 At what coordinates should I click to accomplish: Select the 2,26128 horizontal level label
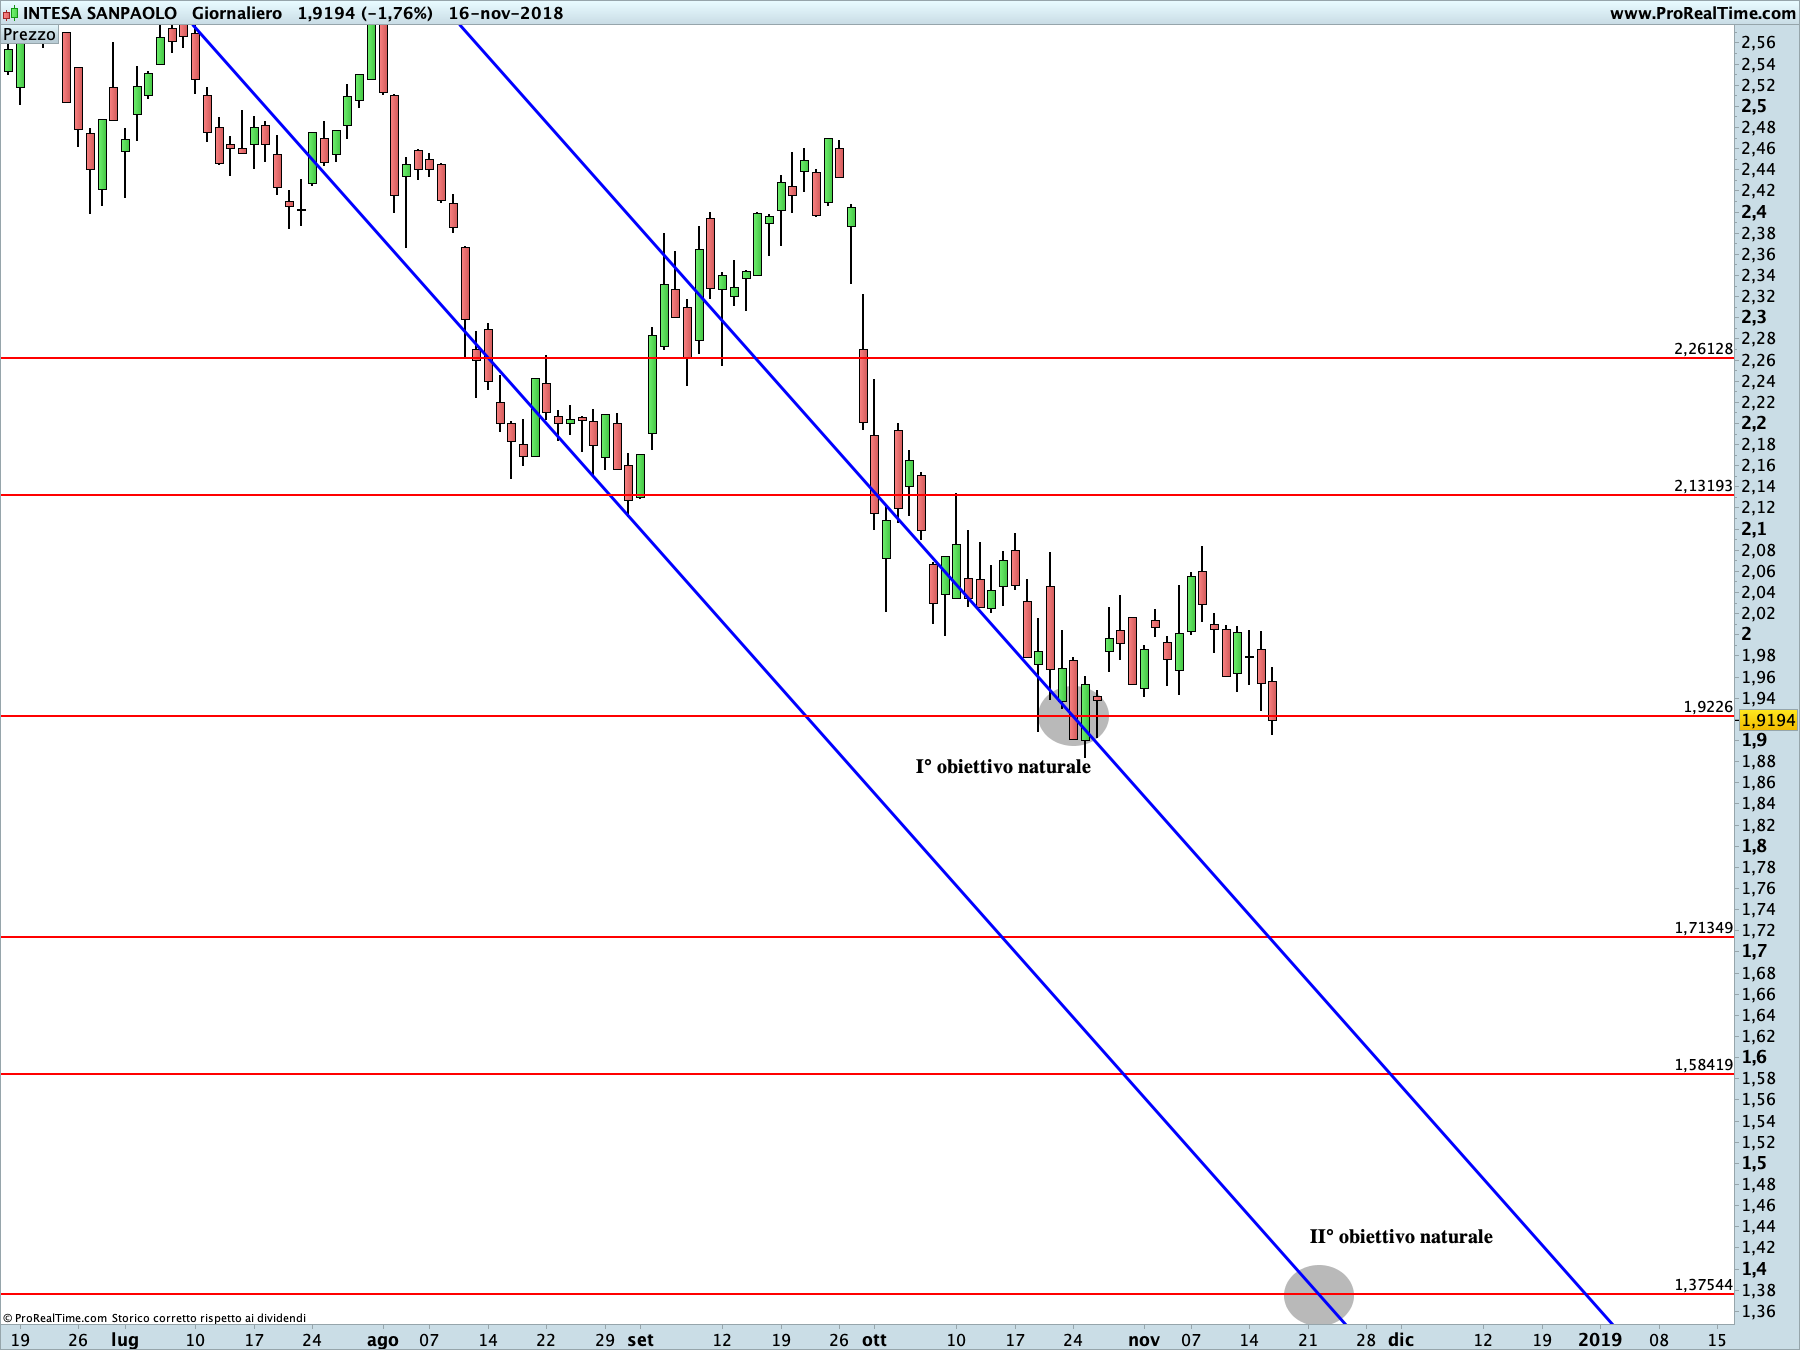[x=1703, y=348]
